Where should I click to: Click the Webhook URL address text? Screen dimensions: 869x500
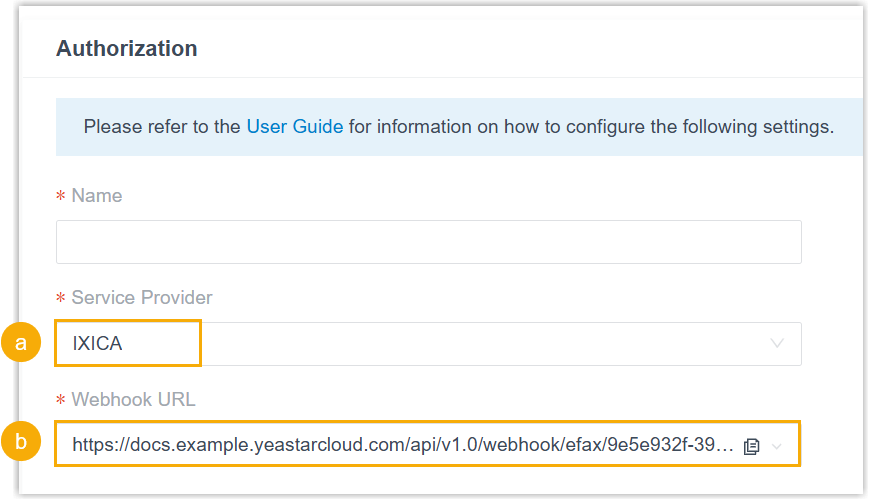click(x=400, y=445)
